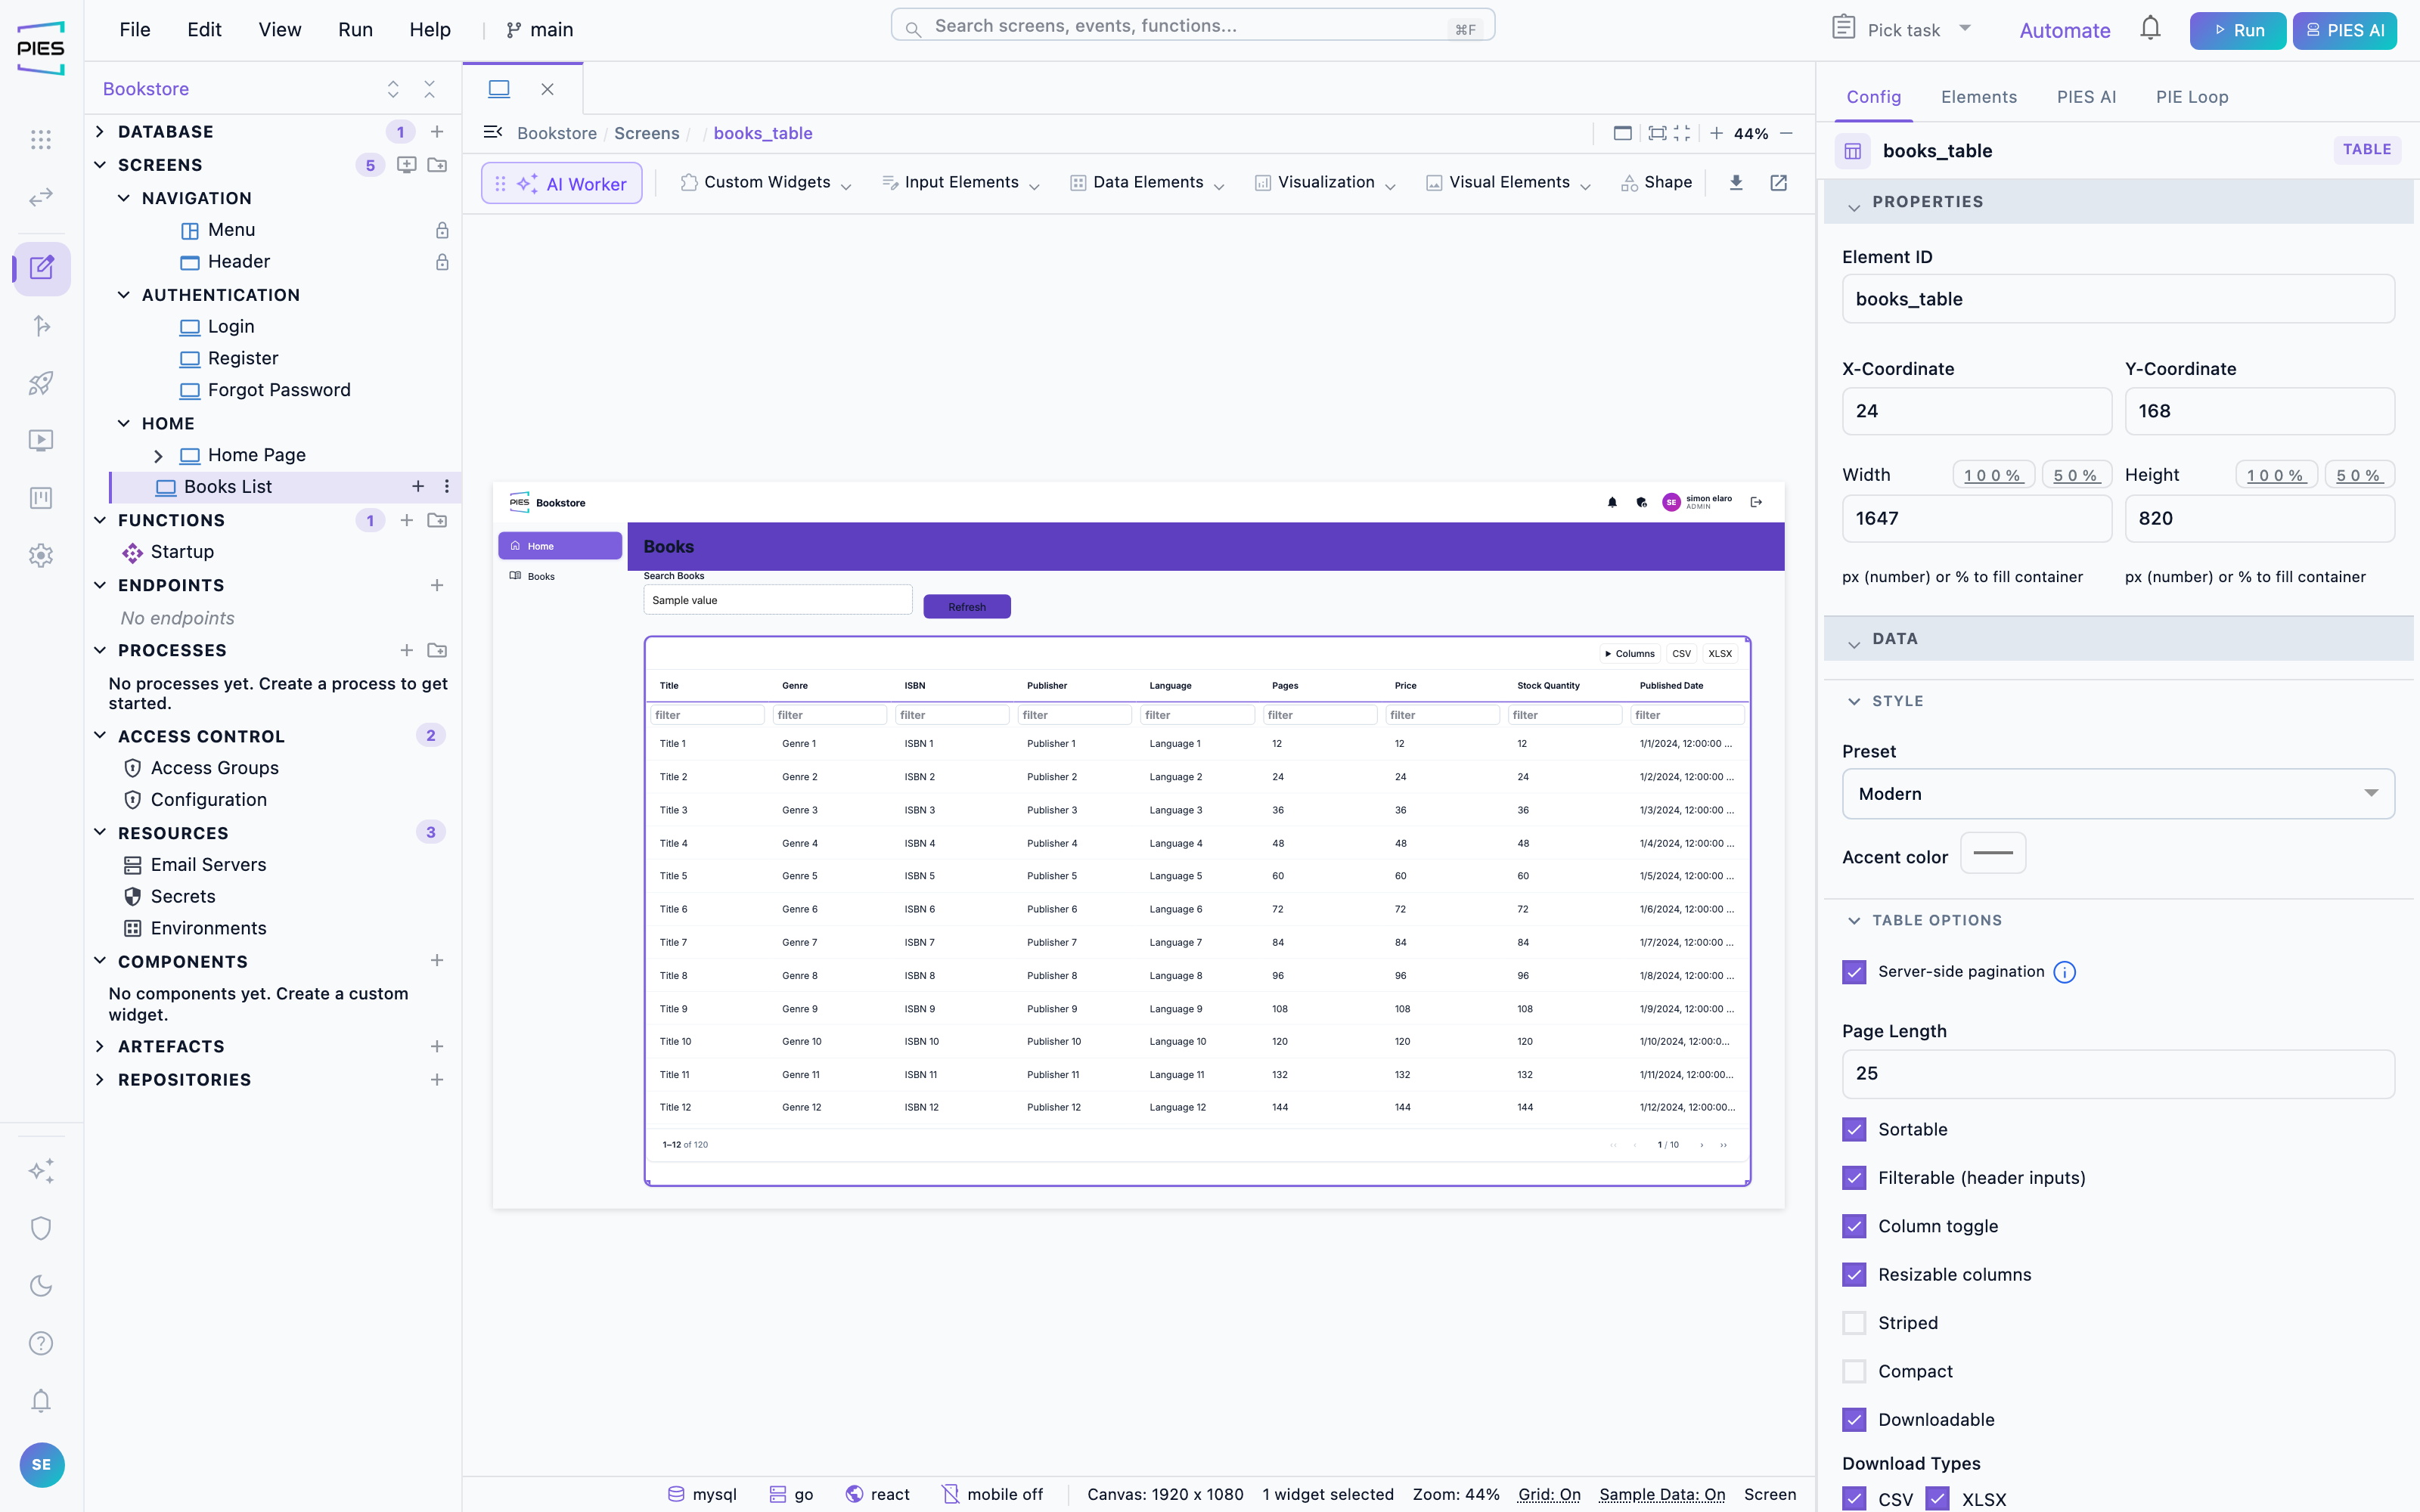This screenshot has width=2420, height=1512.
Task: Expand the ARTEFACTS section
Action: tap(100, 1046)
